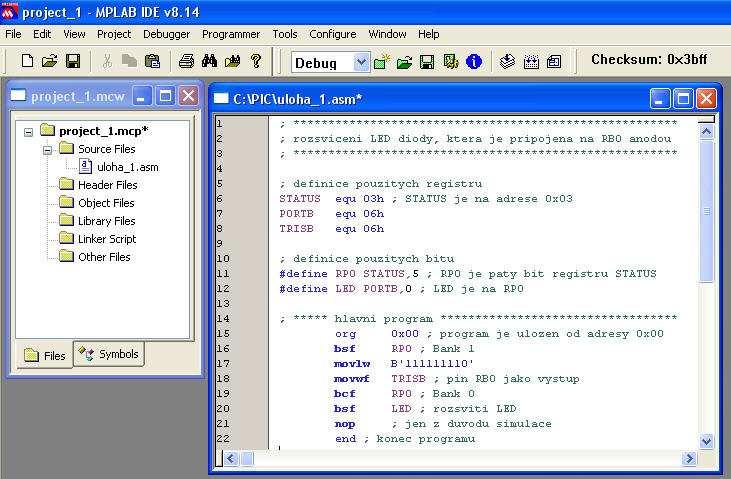Select the Linker Script folder
Viewport: 731px width, 479px height.
(x=107, y=239)
